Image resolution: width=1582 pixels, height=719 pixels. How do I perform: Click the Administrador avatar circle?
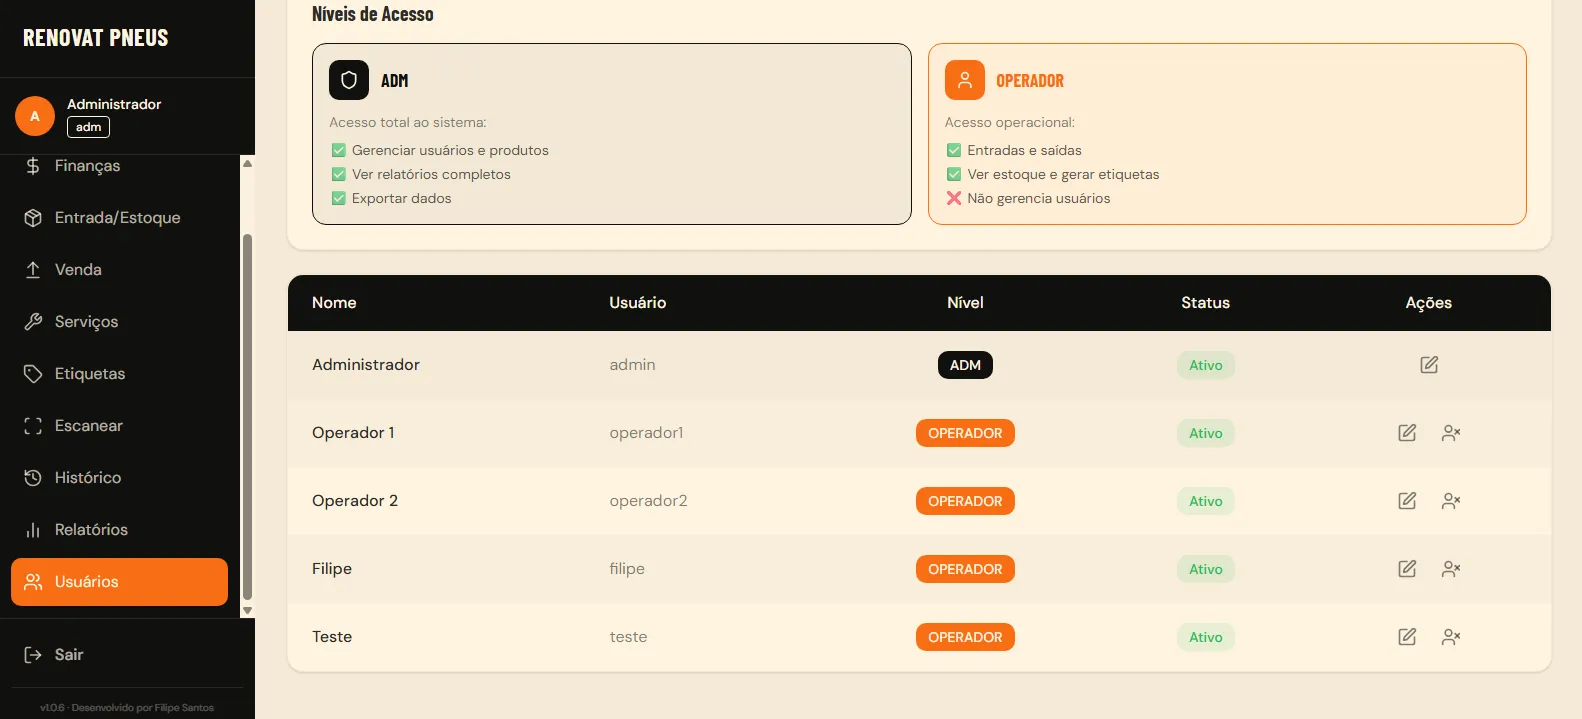[35, 116]
